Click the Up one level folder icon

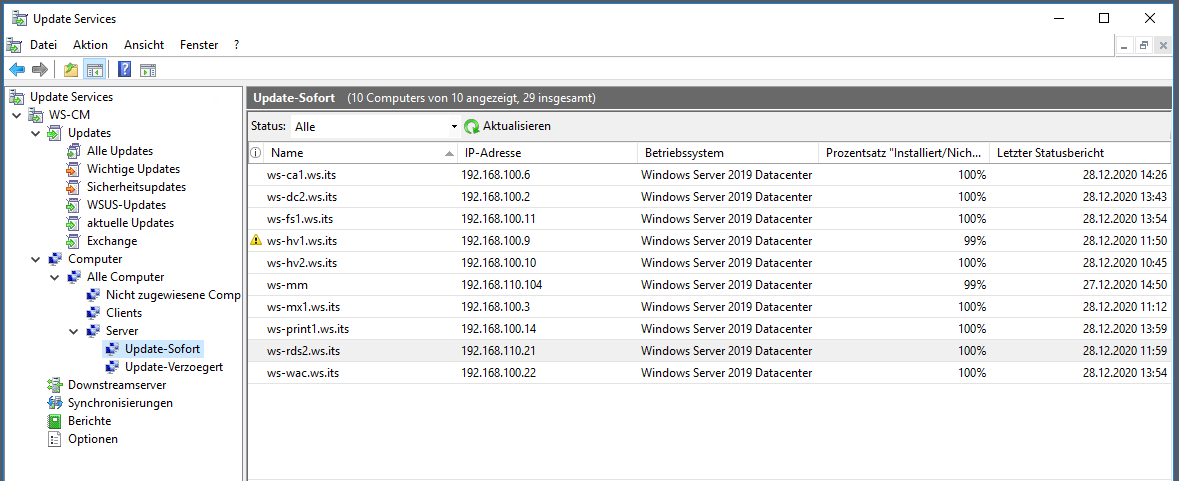coord(71,70)
